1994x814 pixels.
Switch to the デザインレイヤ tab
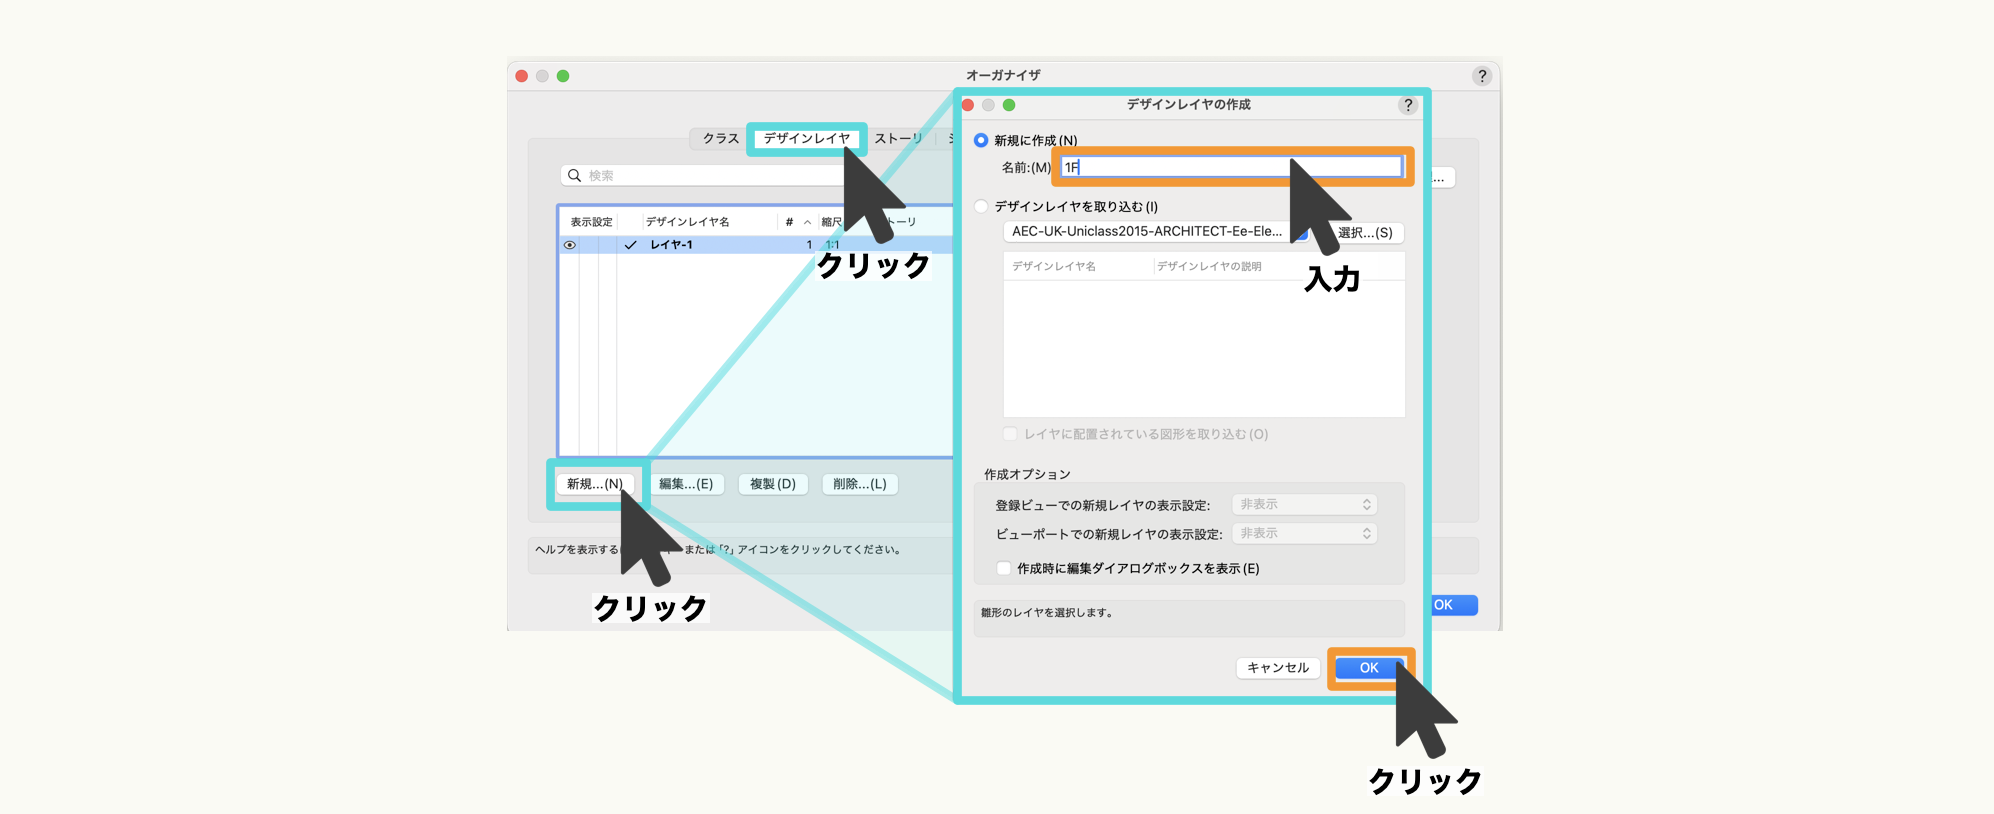806,139
